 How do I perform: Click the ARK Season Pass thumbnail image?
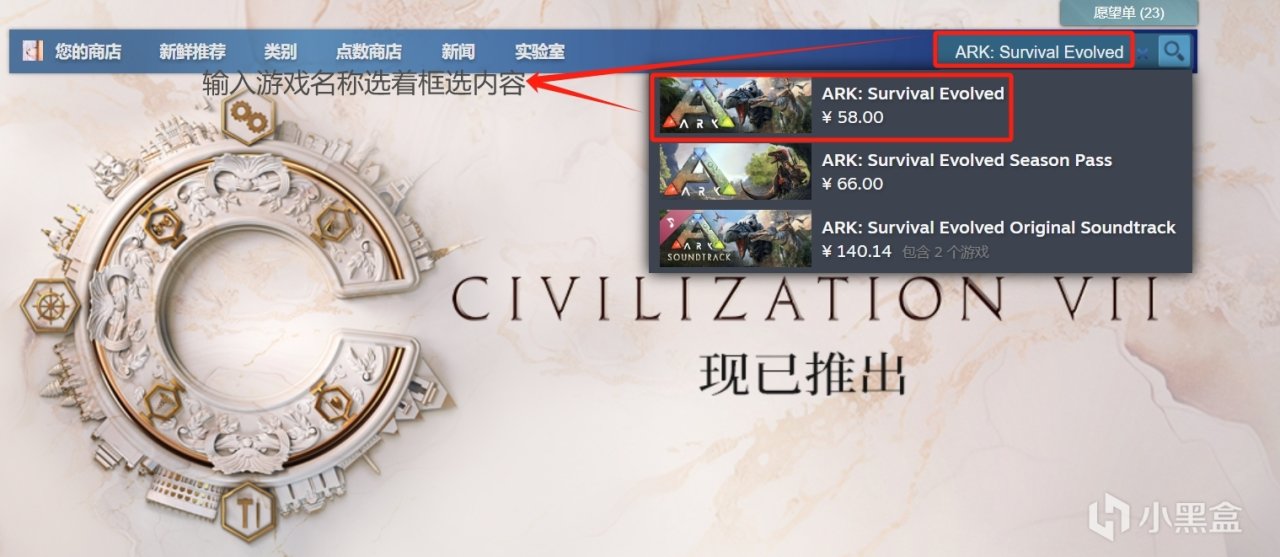[x=735, y=171]
